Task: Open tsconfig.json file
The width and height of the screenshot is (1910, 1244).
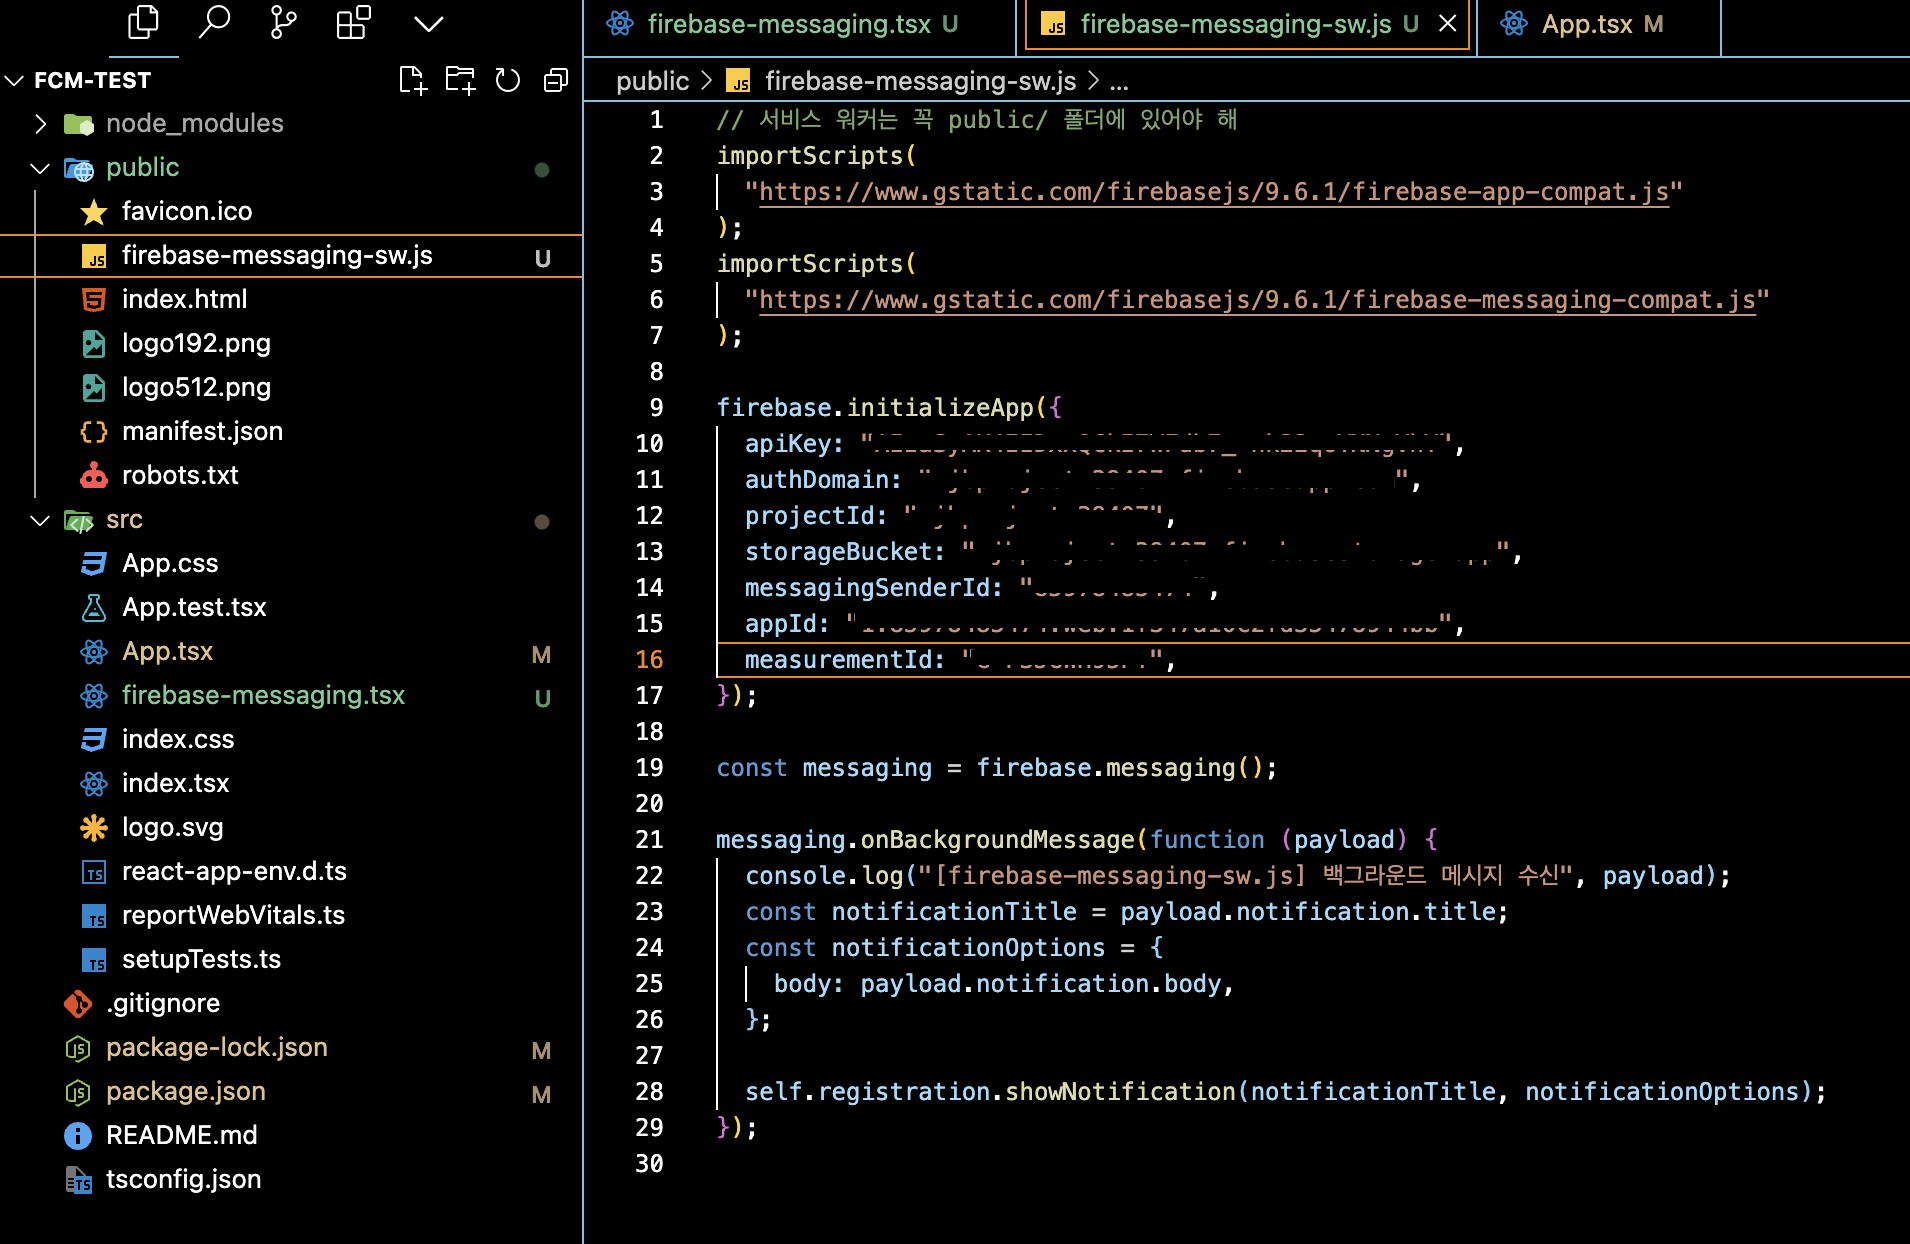Action: coord(183,1179)
